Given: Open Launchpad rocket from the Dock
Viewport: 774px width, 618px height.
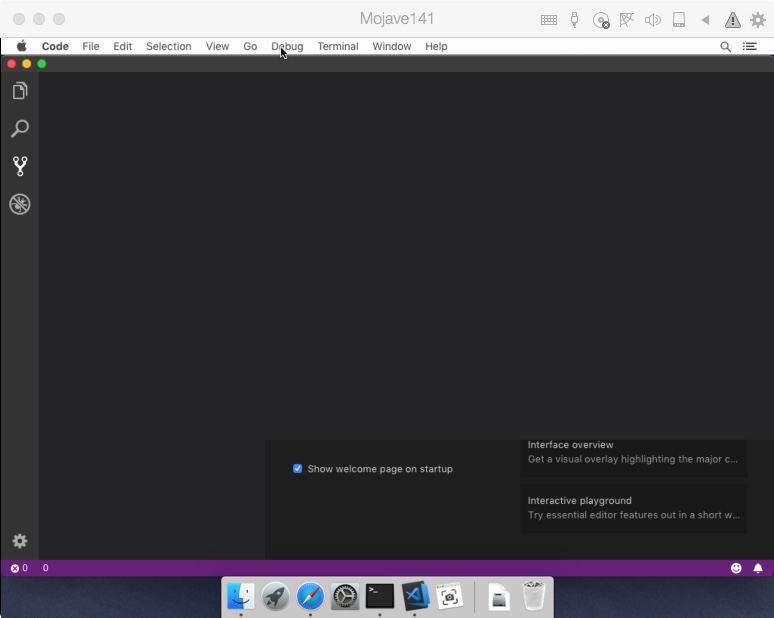Looking at the screenshot, I should coord(275,596).
